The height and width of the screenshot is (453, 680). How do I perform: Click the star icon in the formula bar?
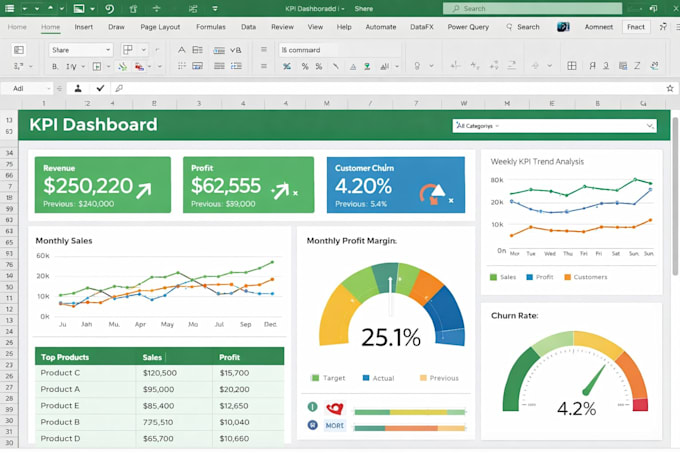pos(670,88)
